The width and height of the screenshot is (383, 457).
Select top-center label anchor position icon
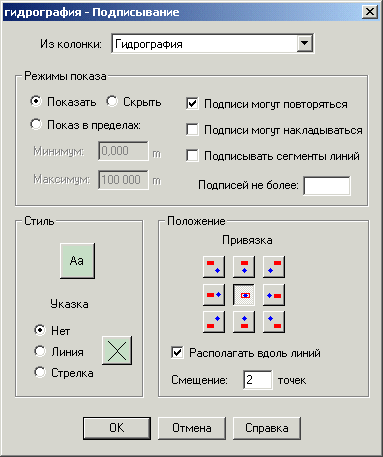(244, 266)
